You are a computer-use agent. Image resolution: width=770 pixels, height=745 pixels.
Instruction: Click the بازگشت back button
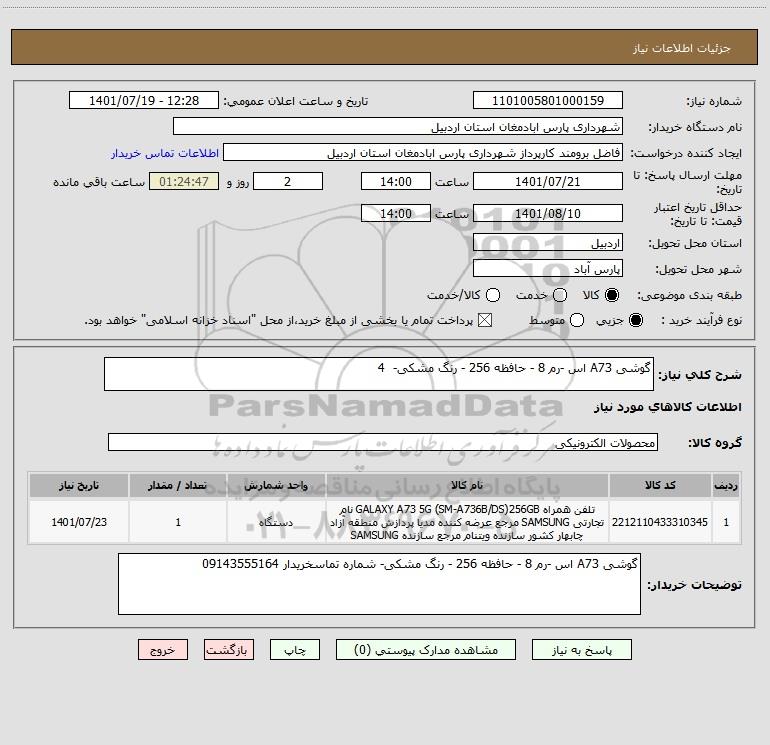(x=229, y=650)
